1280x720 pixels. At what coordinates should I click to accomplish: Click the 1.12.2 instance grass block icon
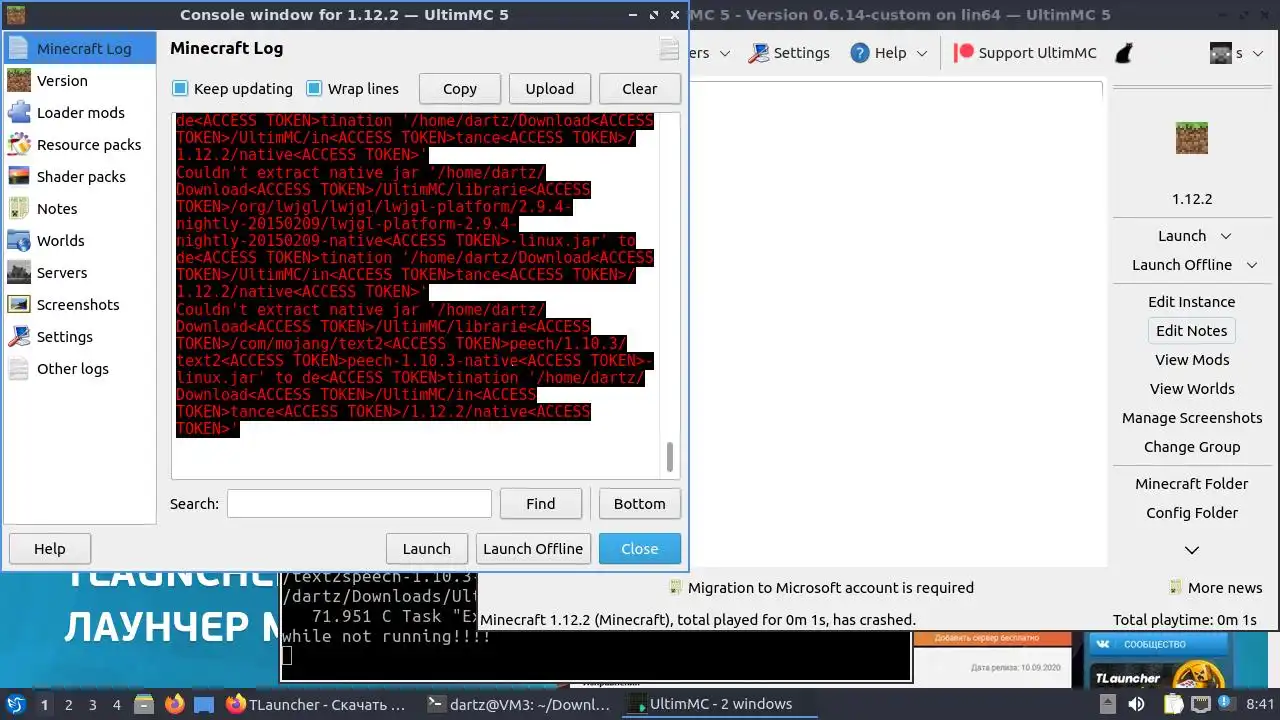(1192, 138)
